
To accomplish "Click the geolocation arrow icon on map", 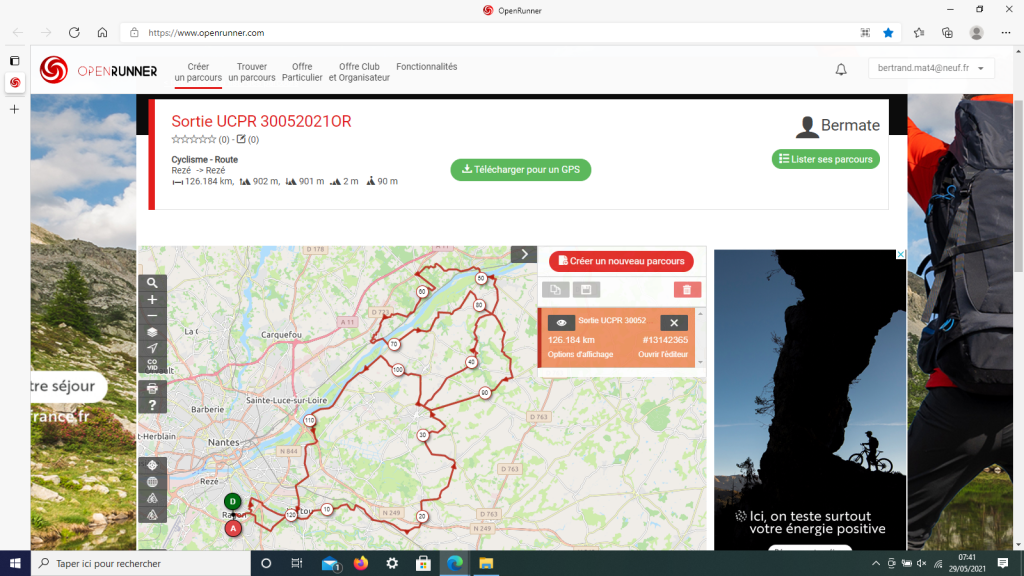I will 152,348.
